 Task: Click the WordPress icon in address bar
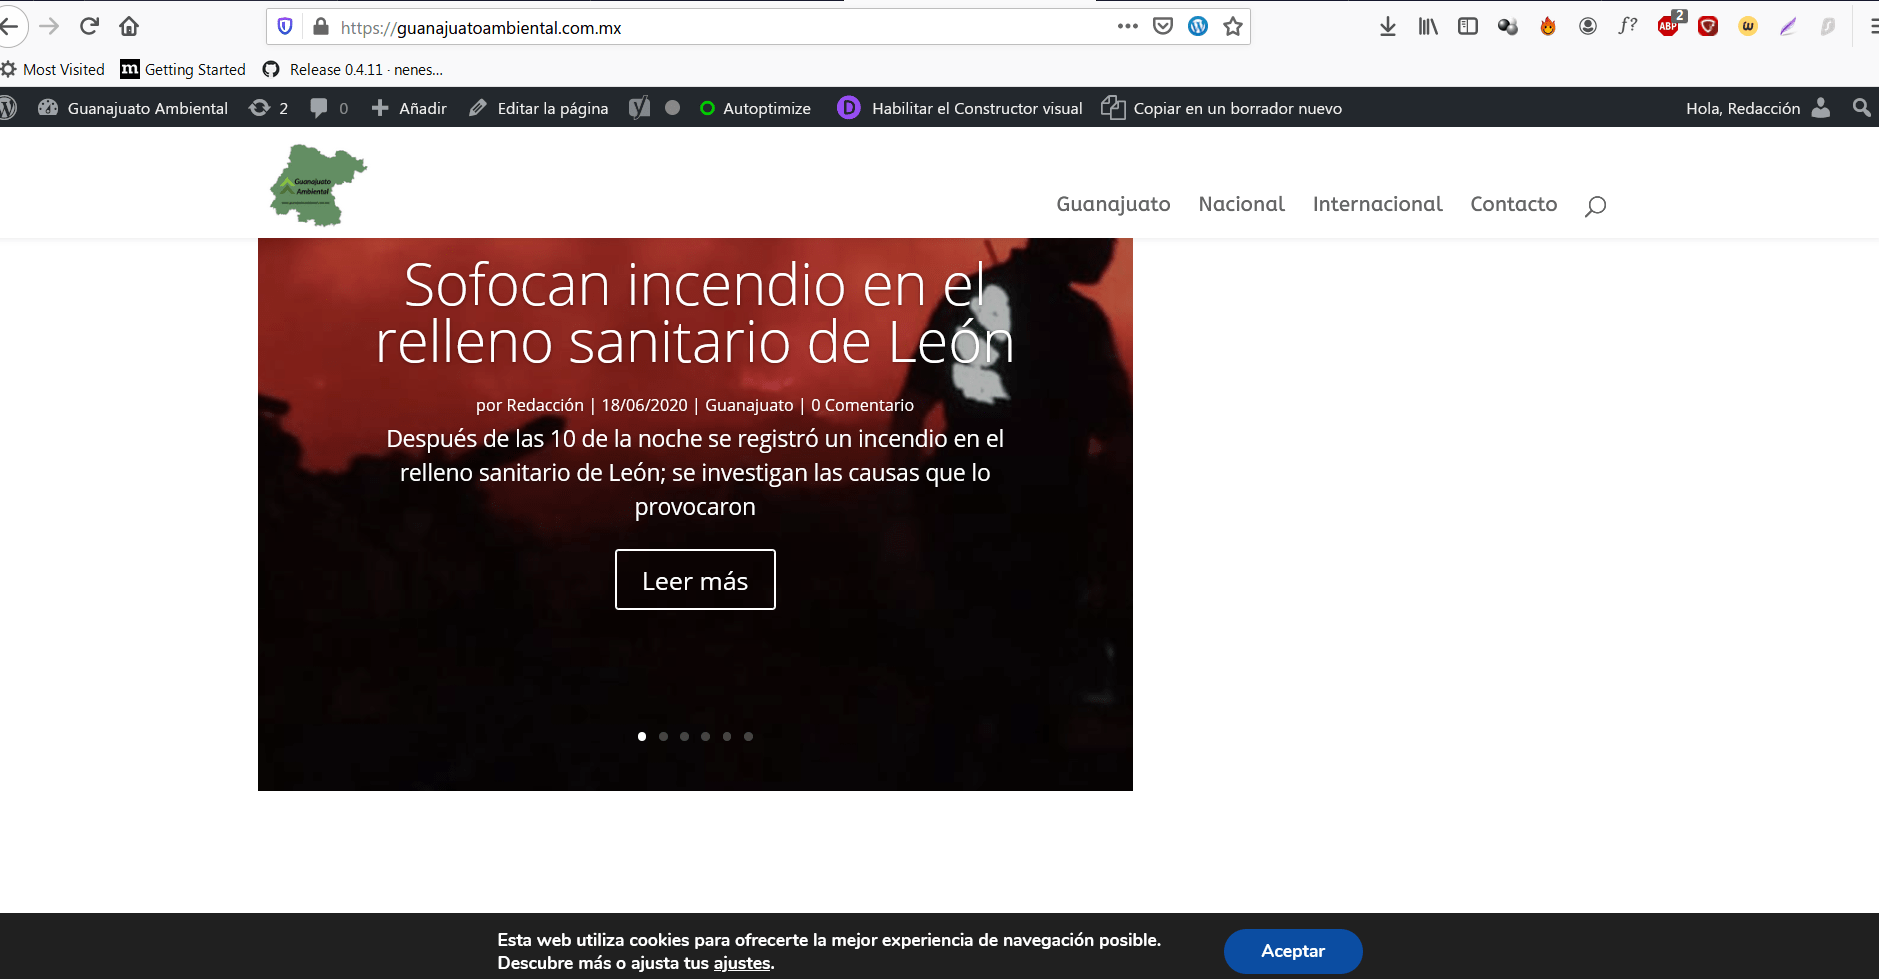point(1198,27)
